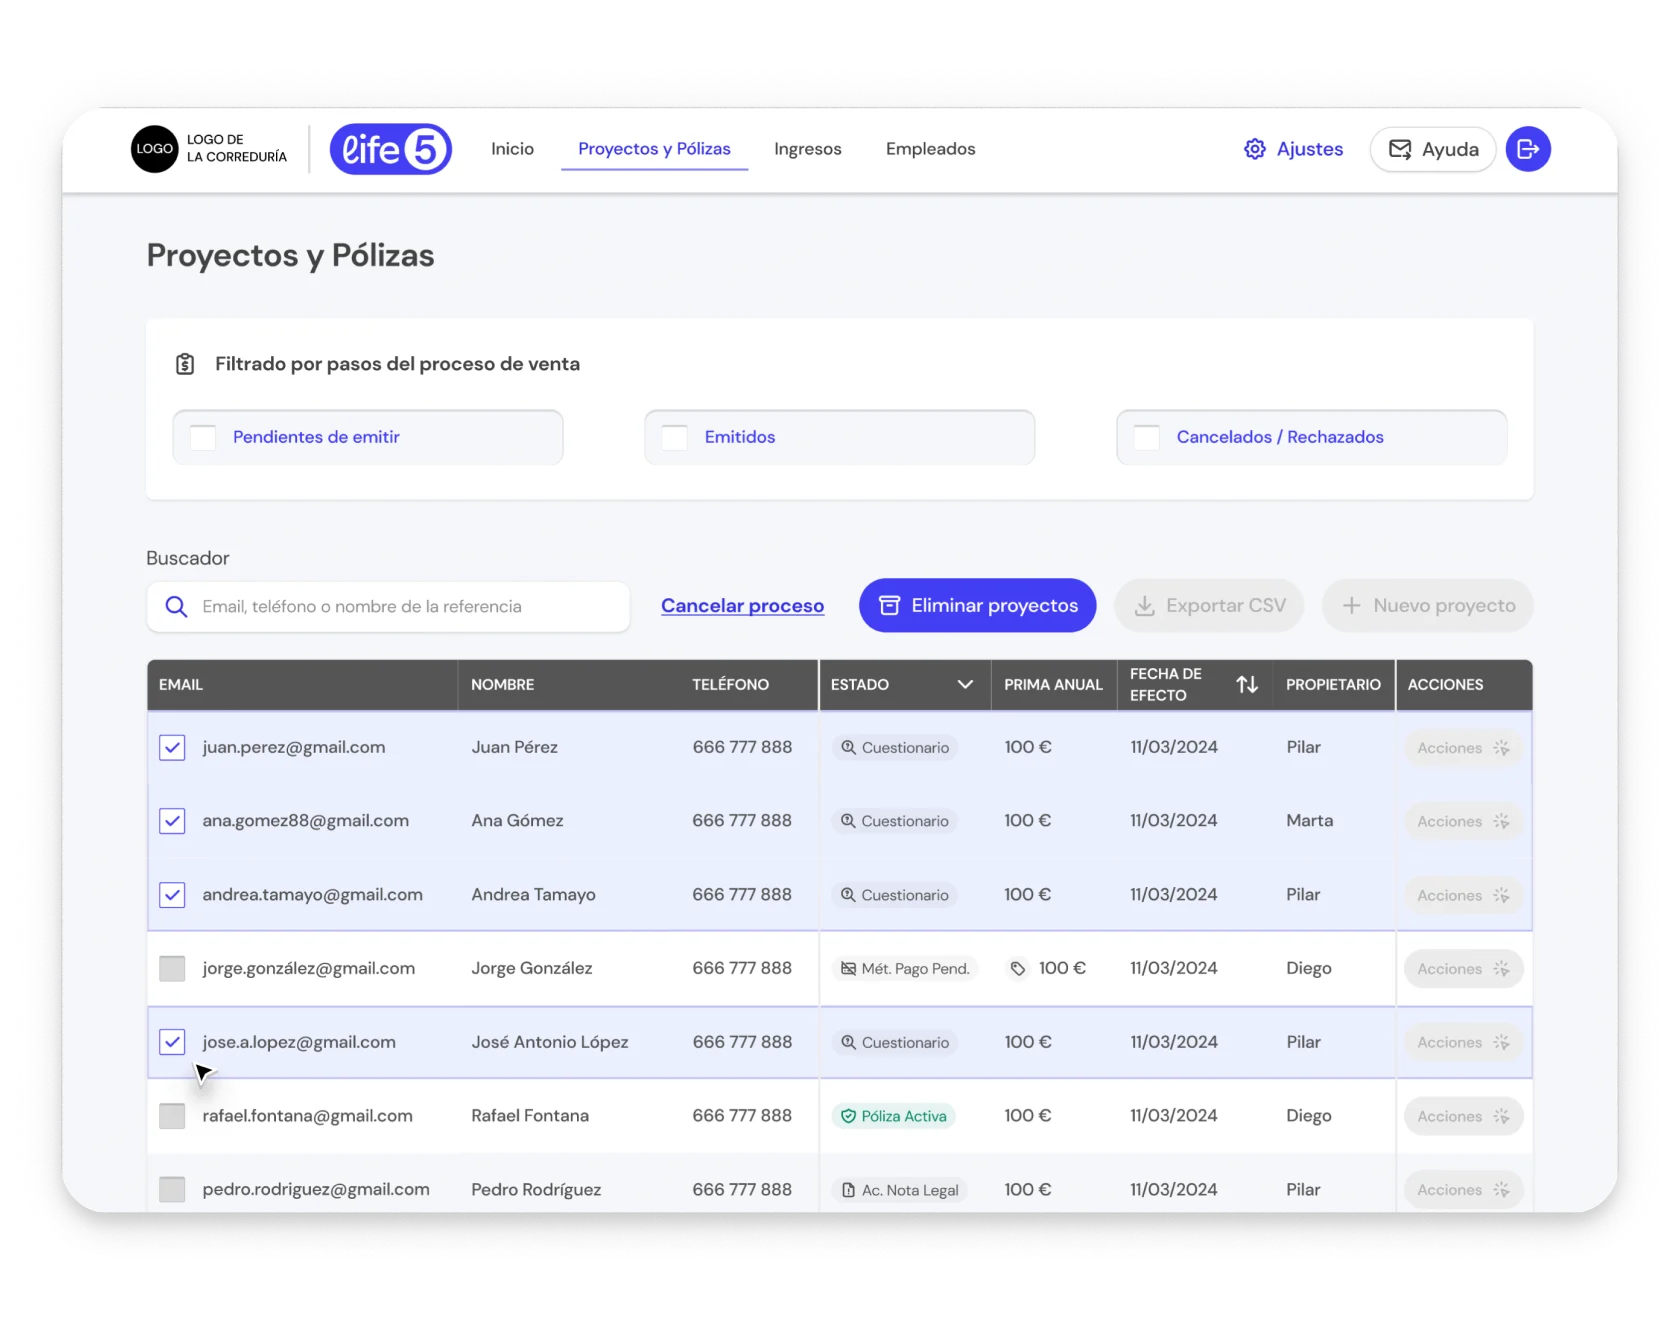1680x1320 pixels.
Task: Click the Ajustes gear icon
Action: point(1254,149)
